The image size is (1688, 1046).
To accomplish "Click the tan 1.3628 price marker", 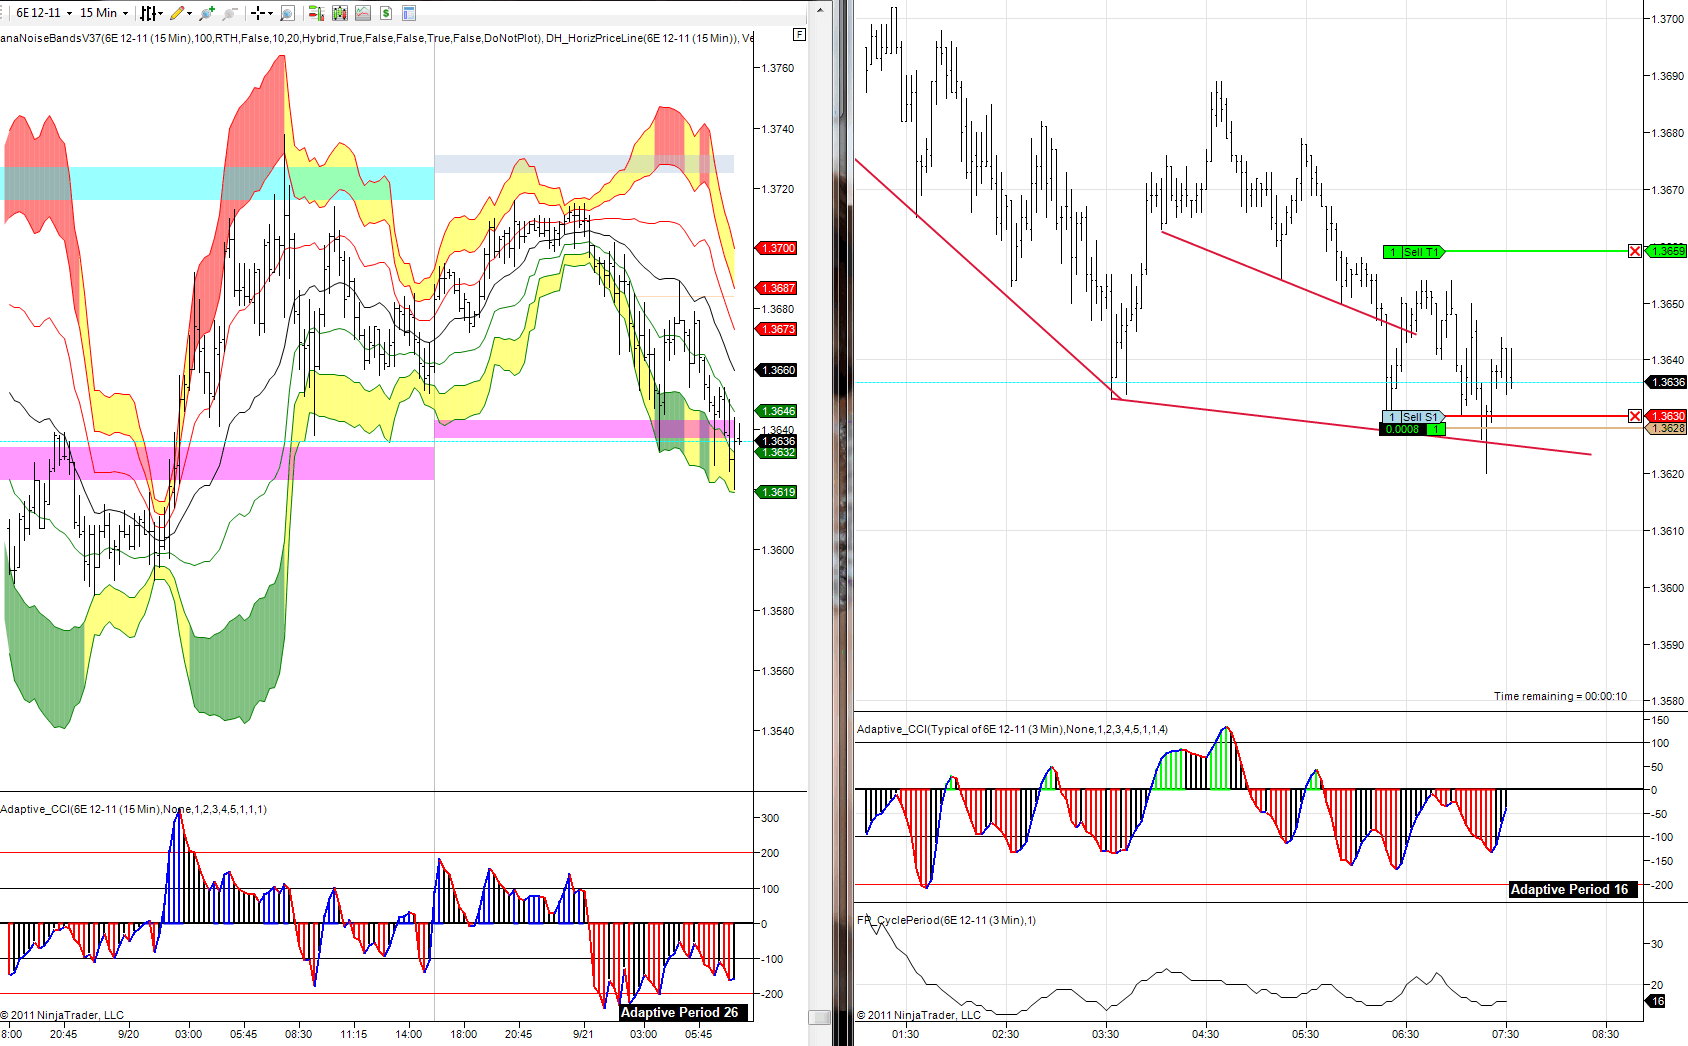I will coord(1666,428).
